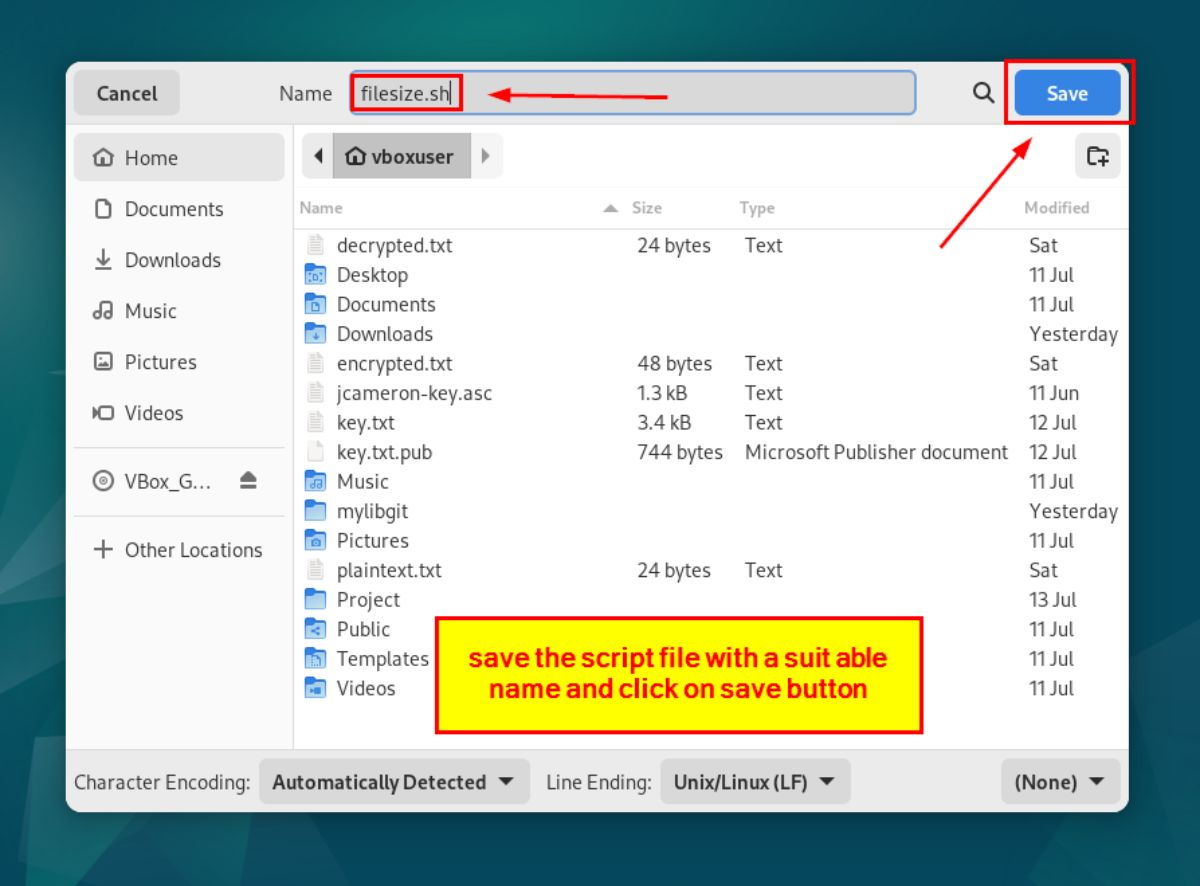Viewport: 1200px width, 886px height.
Task: Sort files by the Size column
Action: 646,208
